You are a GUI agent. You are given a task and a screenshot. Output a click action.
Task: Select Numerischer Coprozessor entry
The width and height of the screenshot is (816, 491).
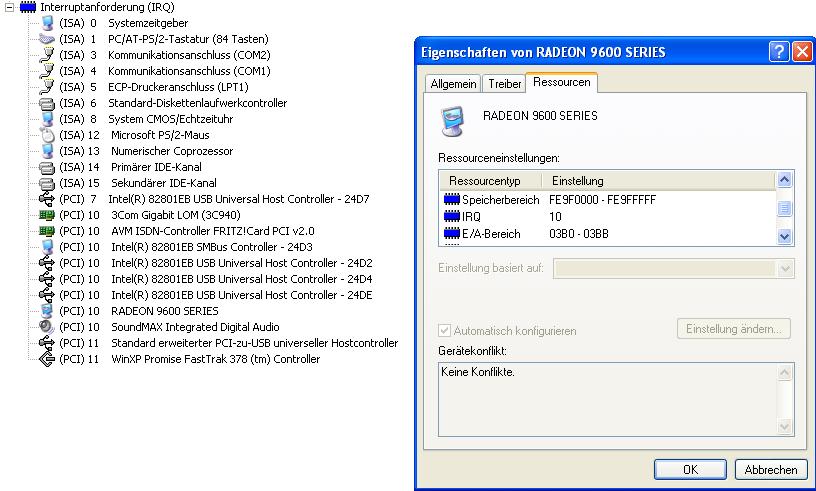(x=172, y=151)
